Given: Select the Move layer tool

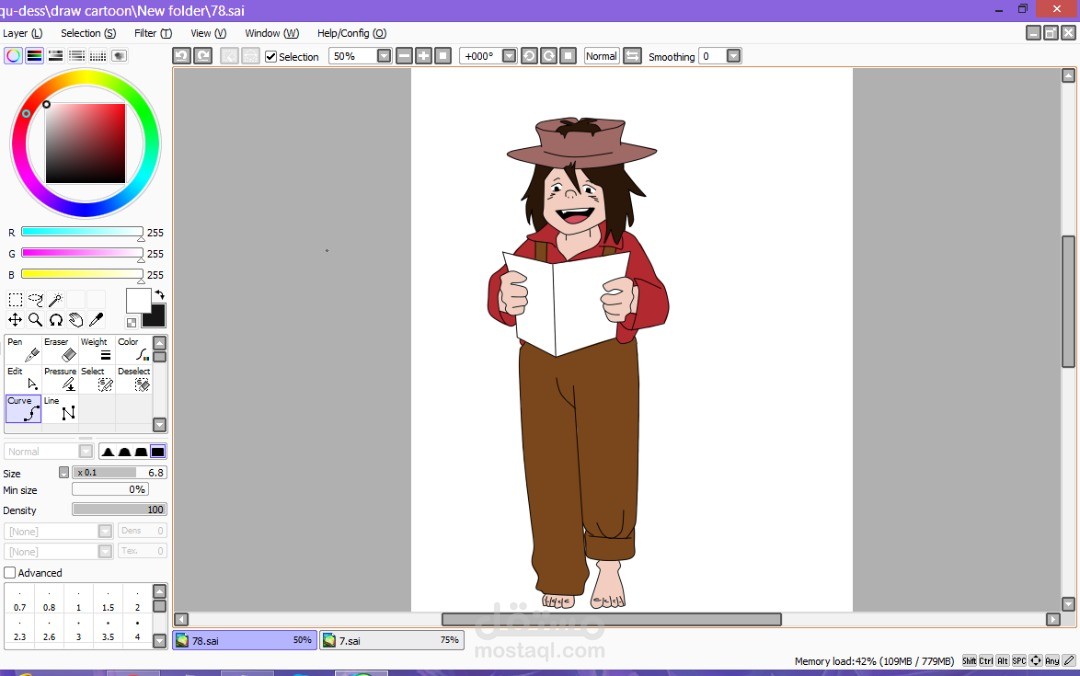Looking at the screenshot, I should coord(15,320).
